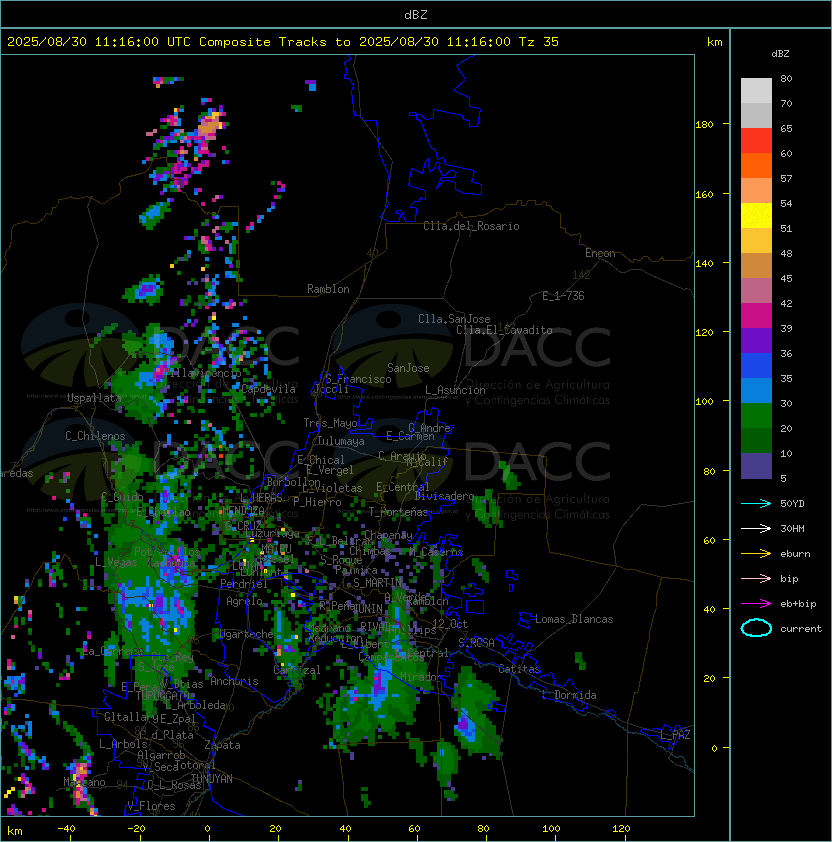This screenshot has height=842, width=832.
Task: Click the 'L_Dormida' map label
Action: [569, 695]
